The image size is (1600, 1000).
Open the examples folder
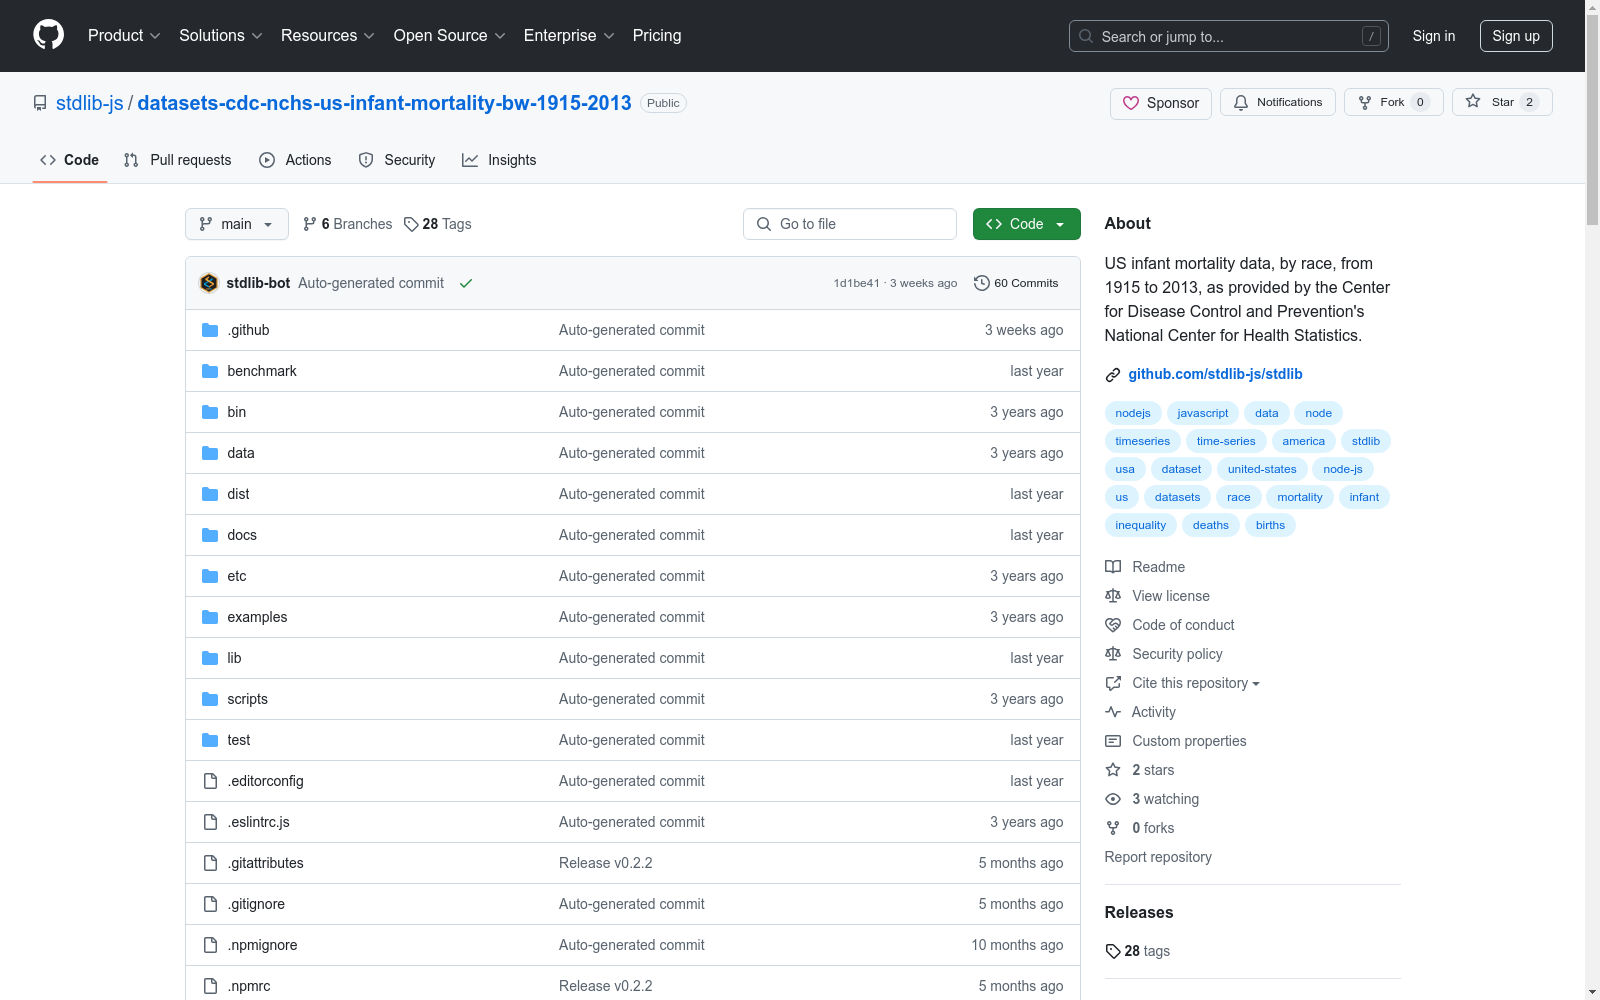pyautogui.click(x=257, y=617)
